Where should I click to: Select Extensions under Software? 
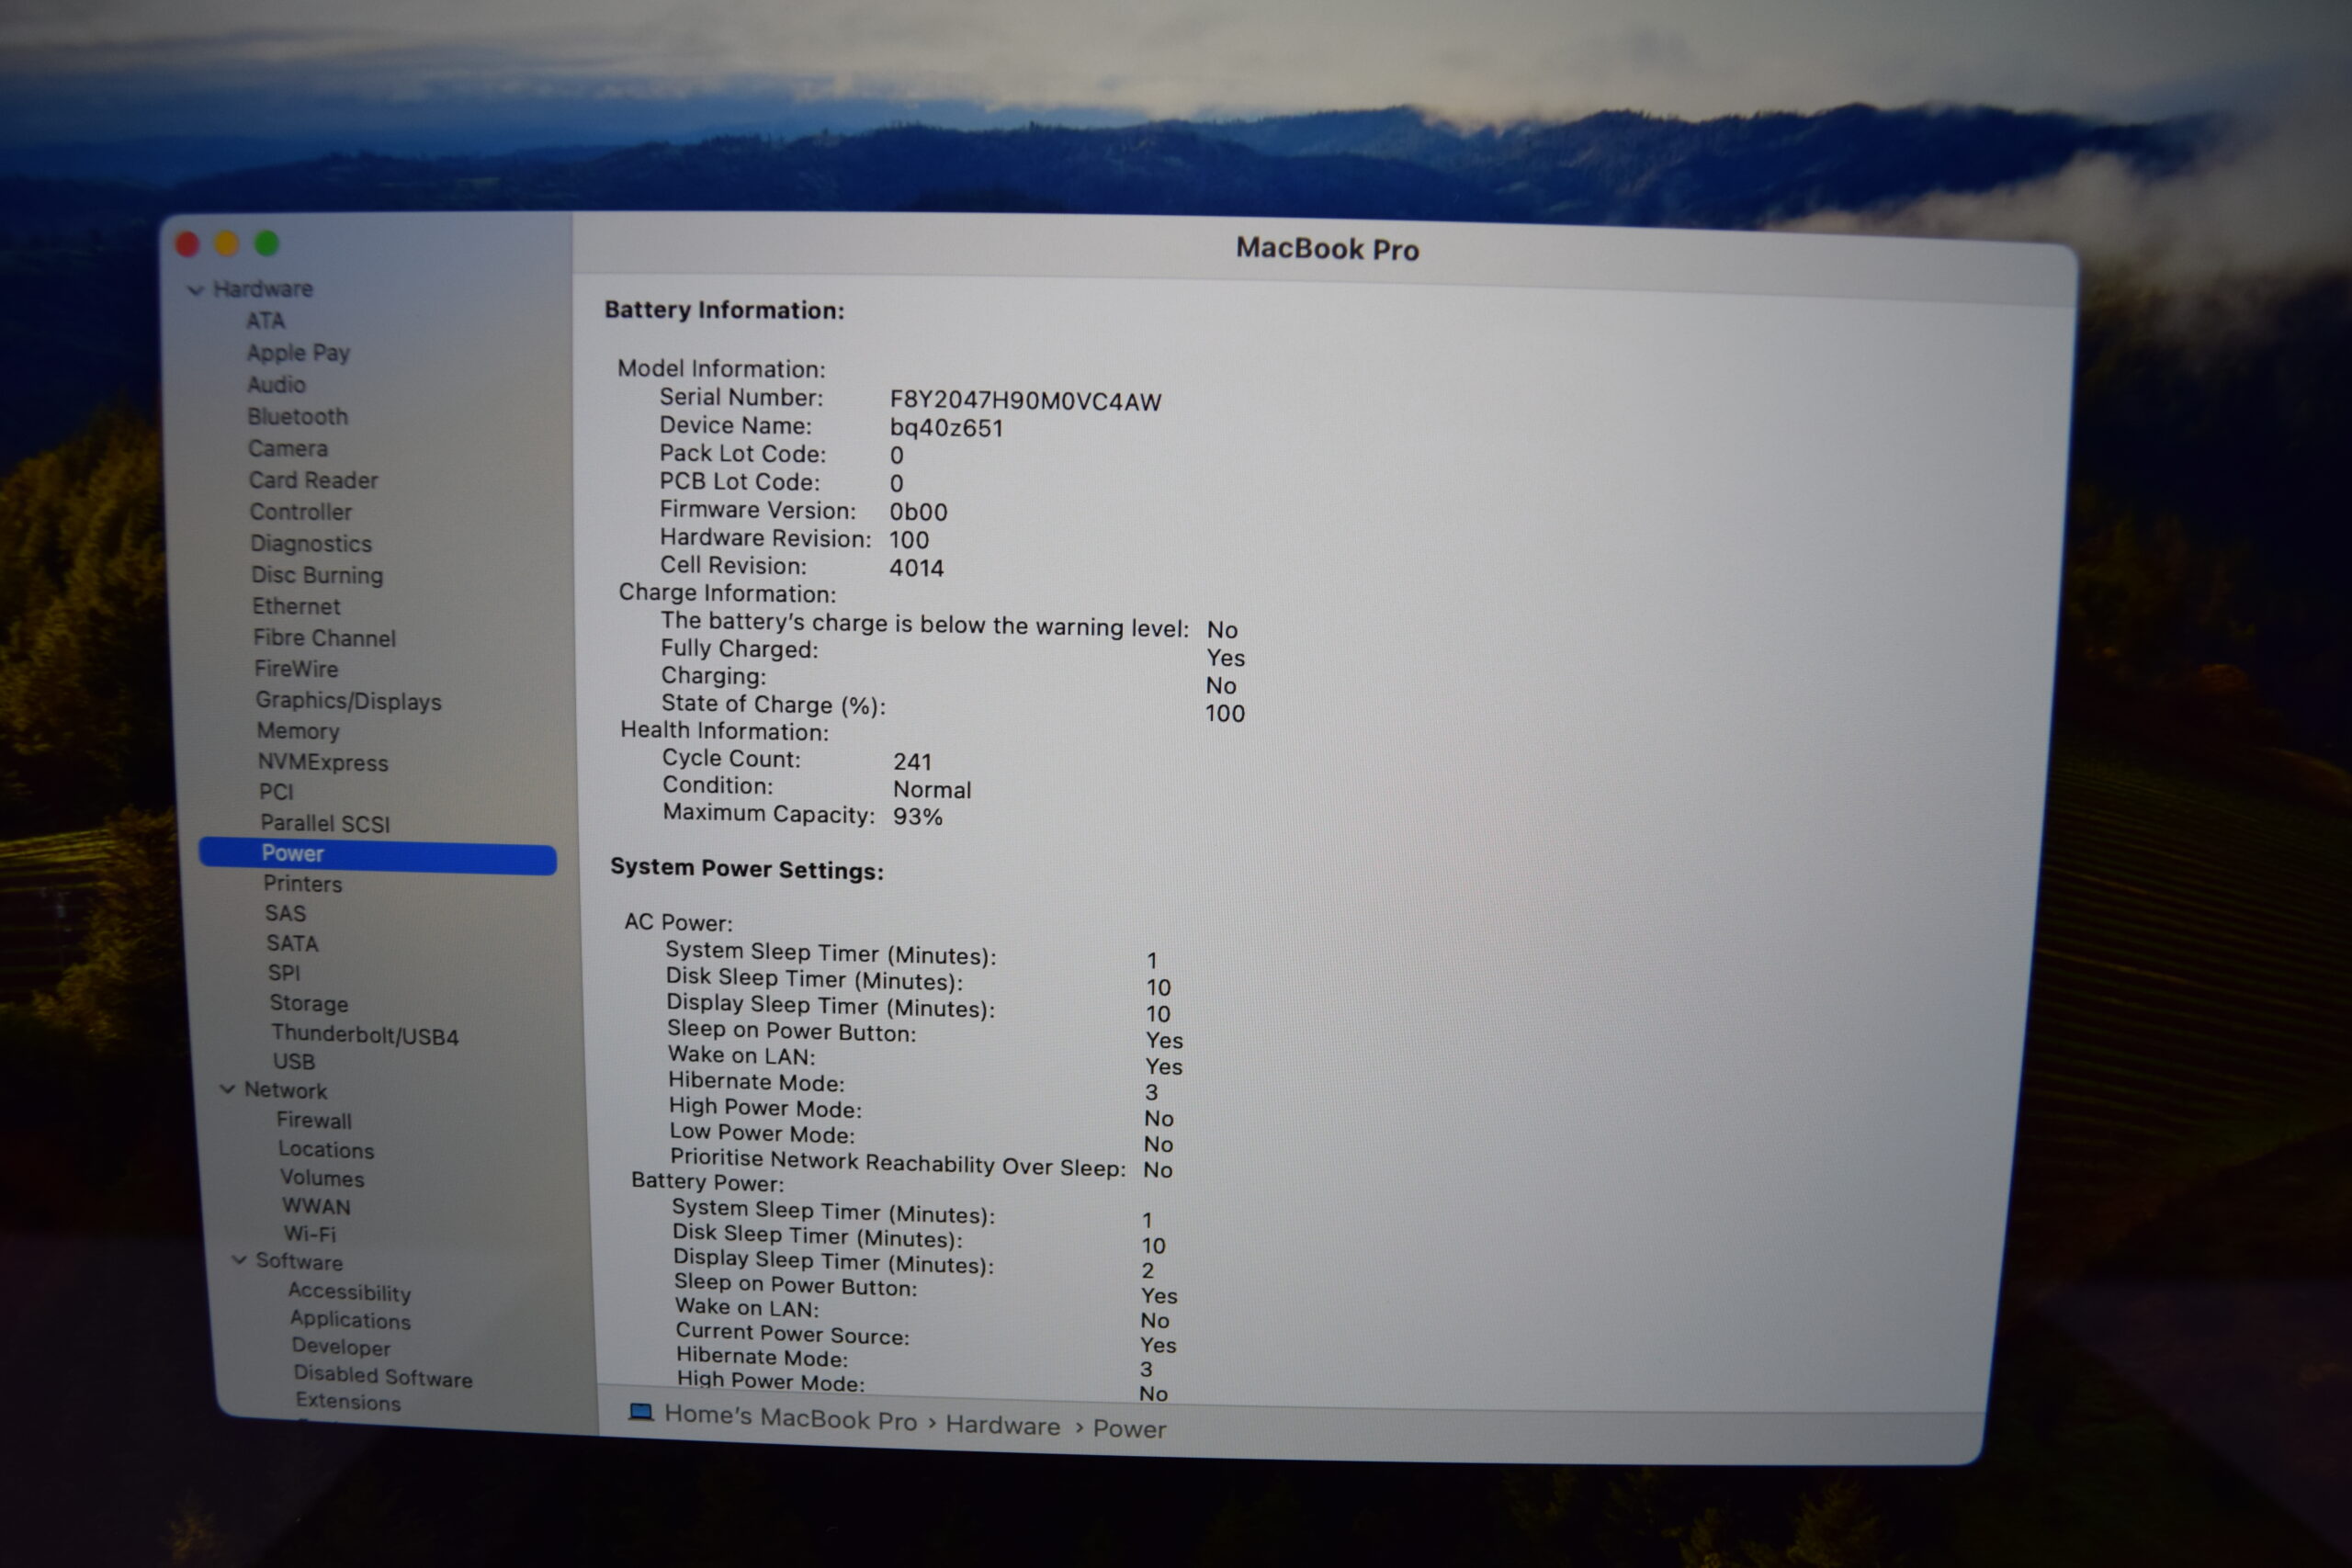(348, 1402)
